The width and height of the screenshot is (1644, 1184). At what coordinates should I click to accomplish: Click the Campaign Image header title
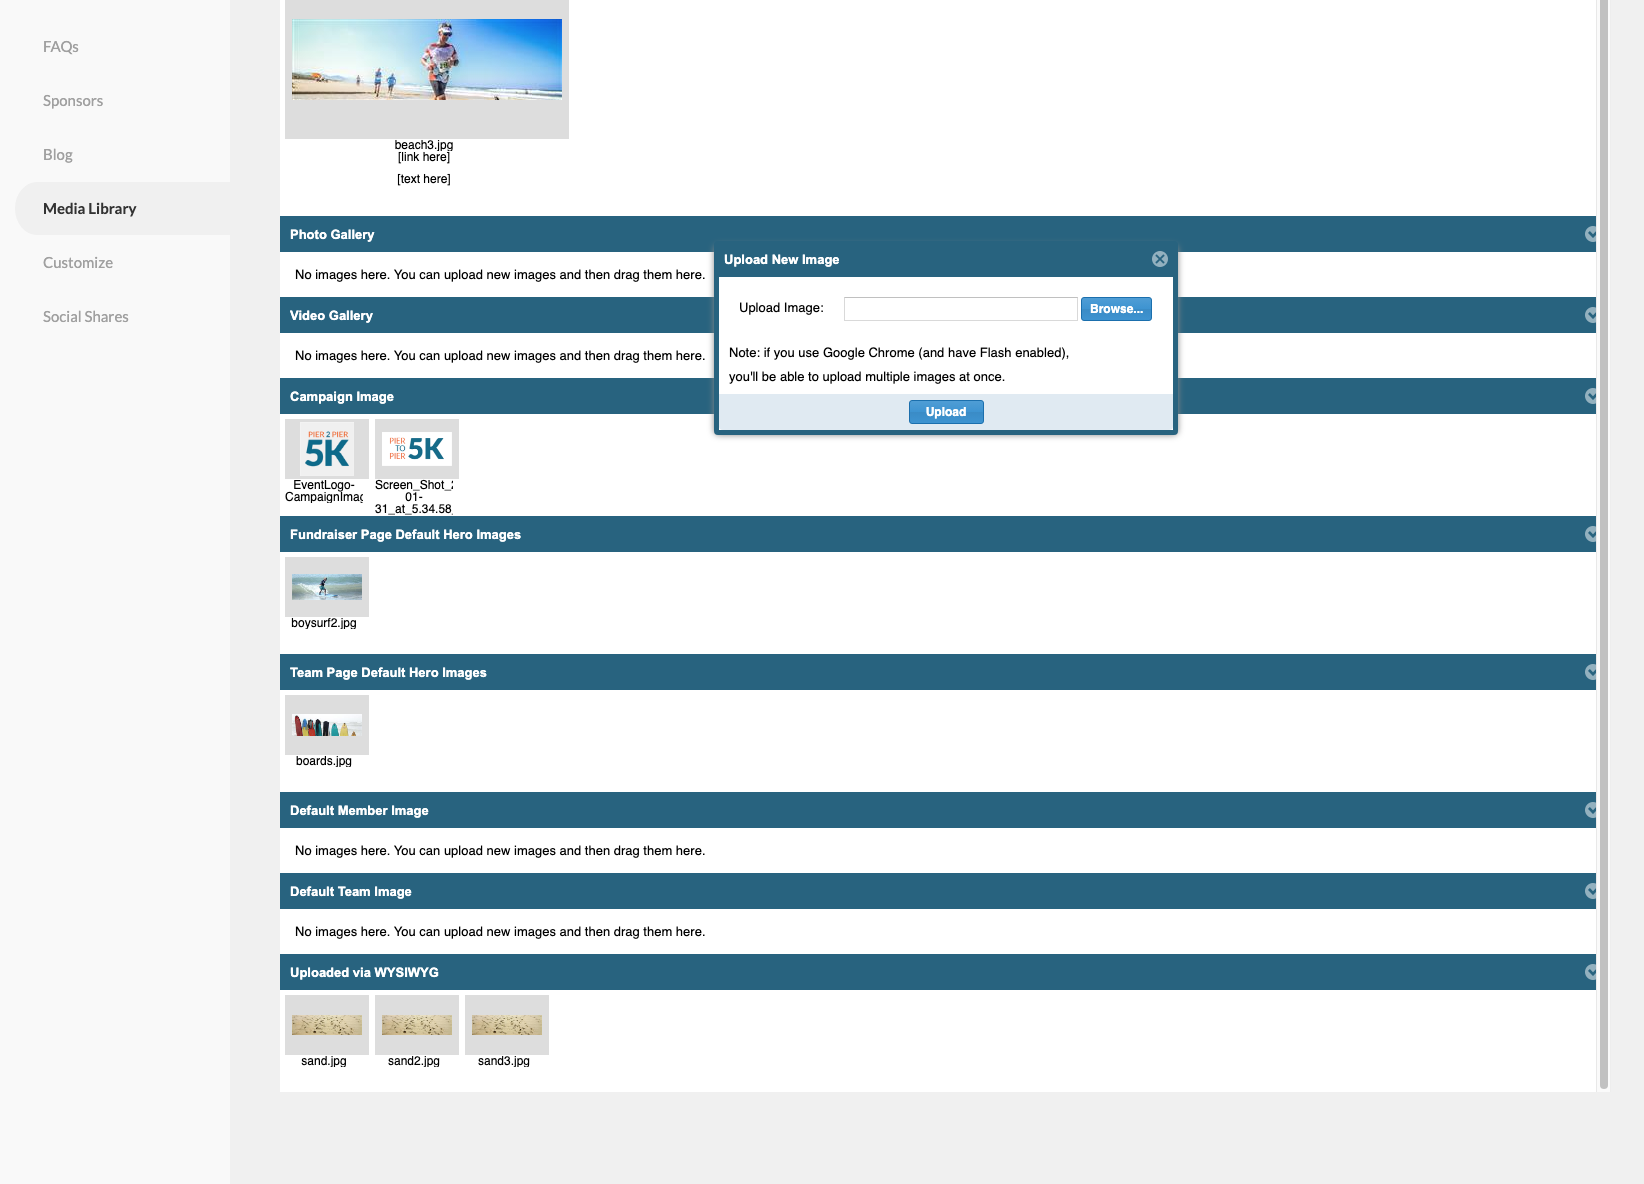click(x=342, y=396)
